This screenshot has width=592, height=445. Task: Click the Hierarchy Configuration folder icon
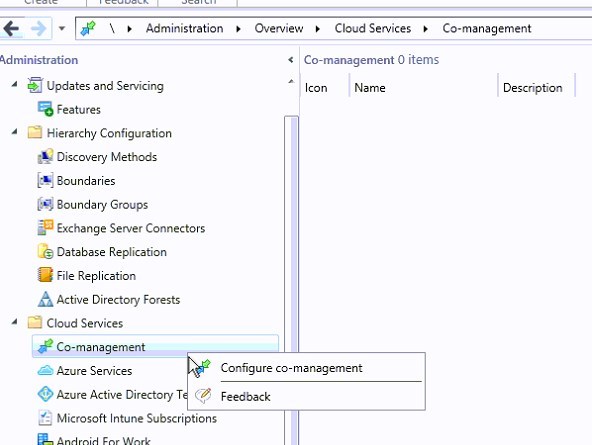(x=35, y=132)
